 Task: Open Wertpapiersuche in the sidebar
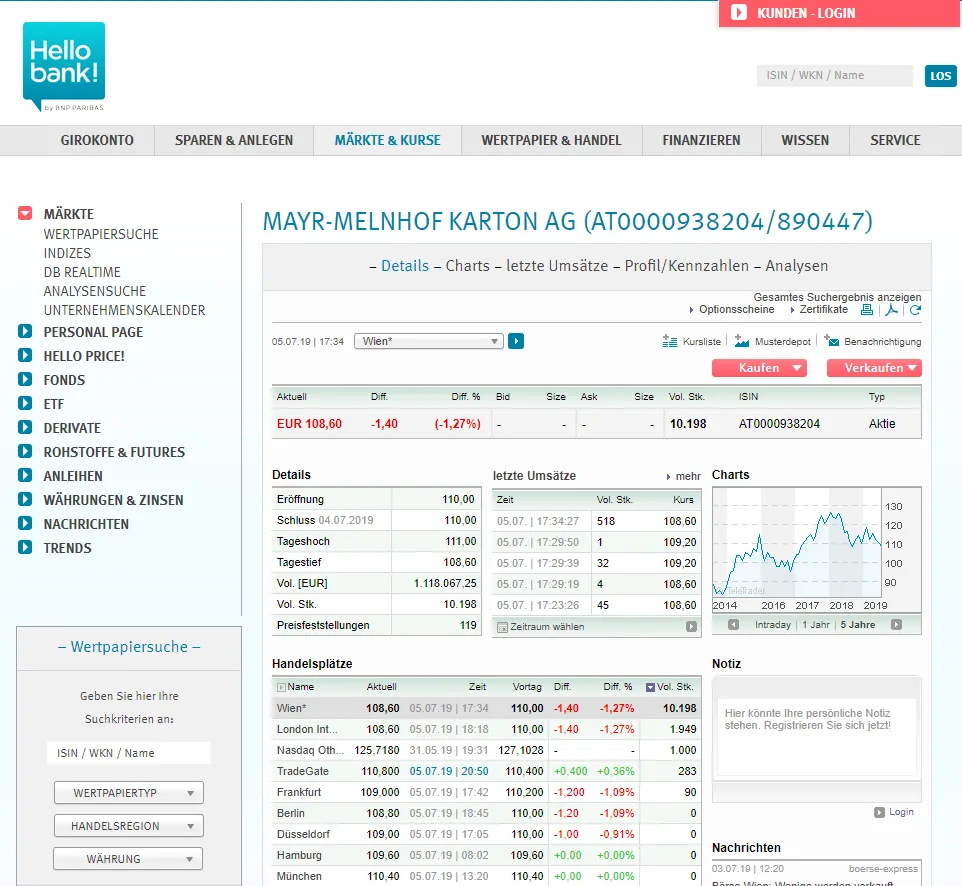(101, 234)
